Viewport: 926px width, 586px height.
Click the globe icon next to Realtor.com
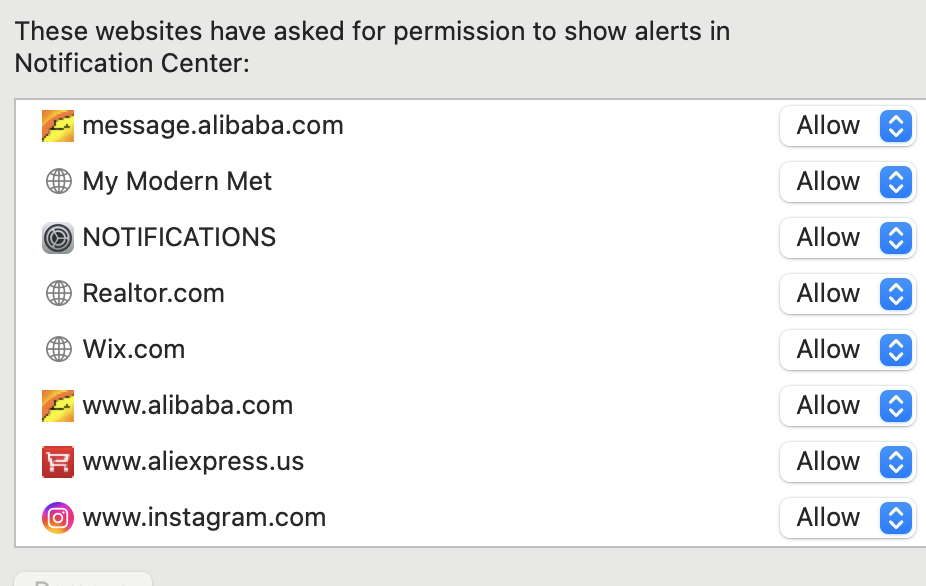click(58, 293)
